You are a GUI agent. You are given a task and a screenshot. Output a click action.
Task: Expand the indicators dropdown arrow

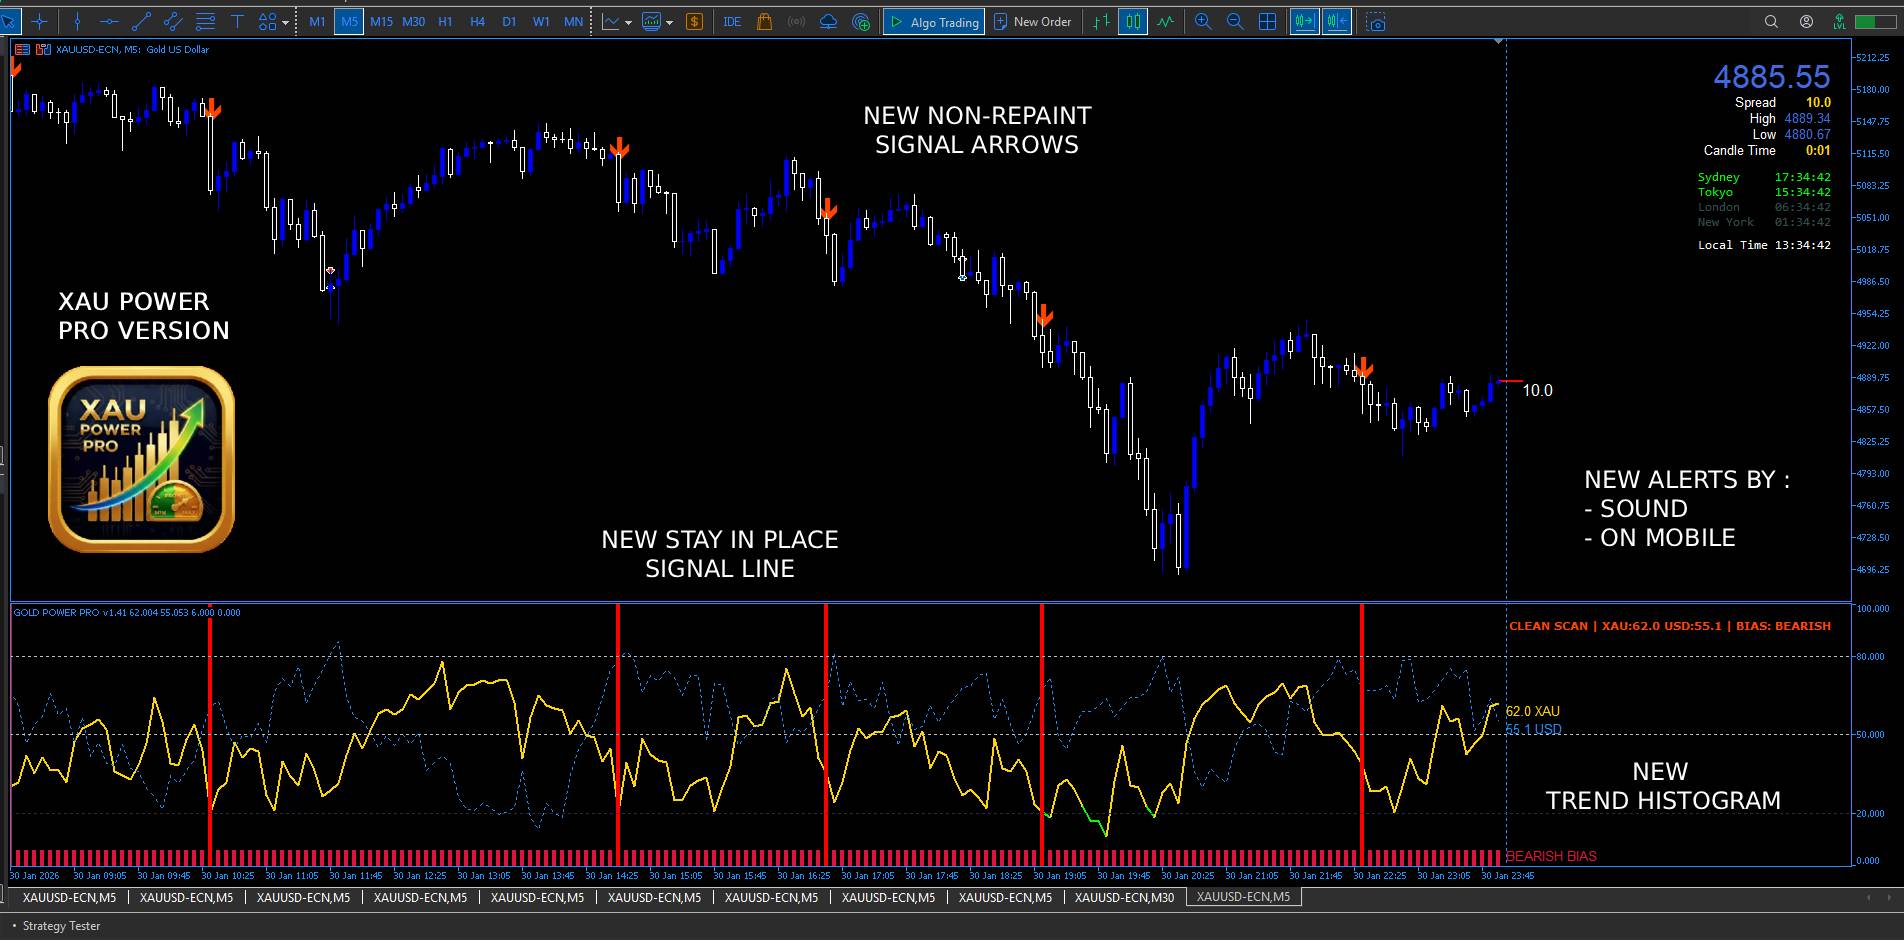[x=669, y=22]
